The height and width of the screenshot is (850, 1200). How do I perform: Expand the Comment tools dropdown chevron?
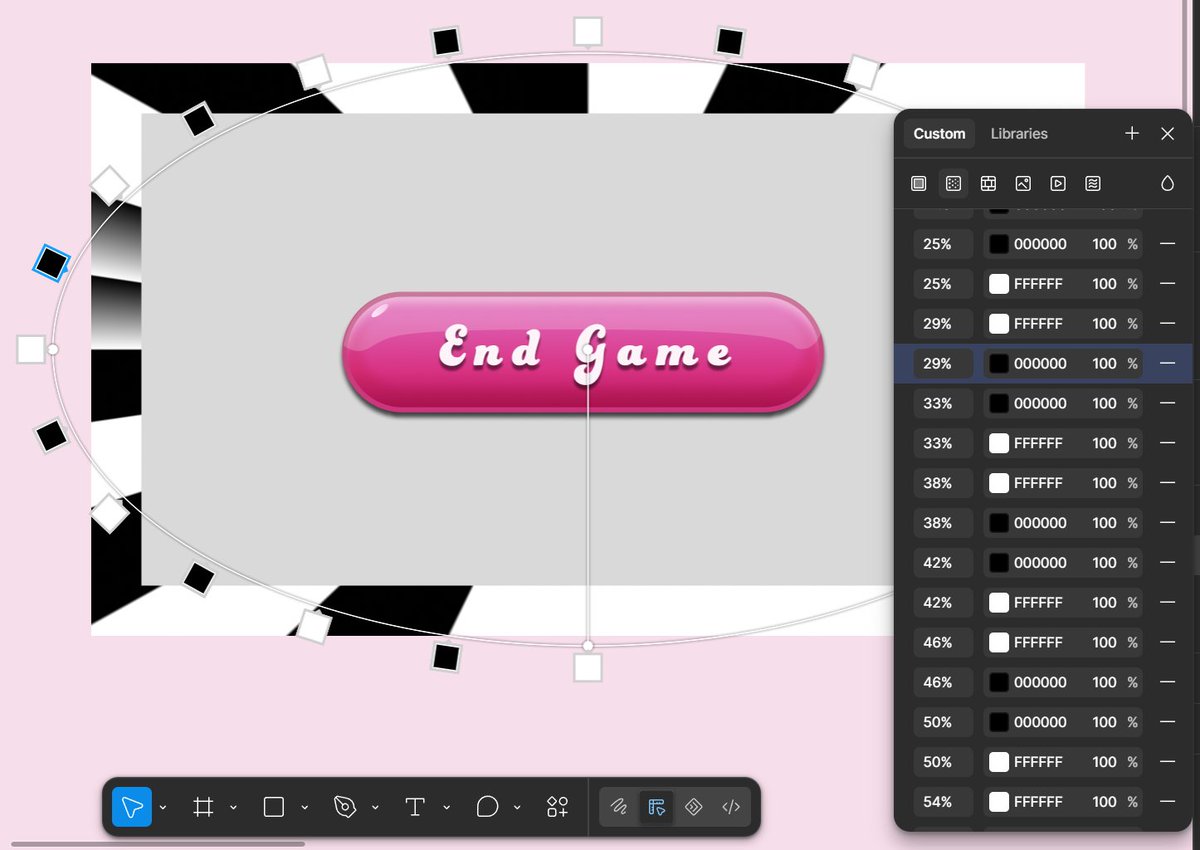[517, 808]
